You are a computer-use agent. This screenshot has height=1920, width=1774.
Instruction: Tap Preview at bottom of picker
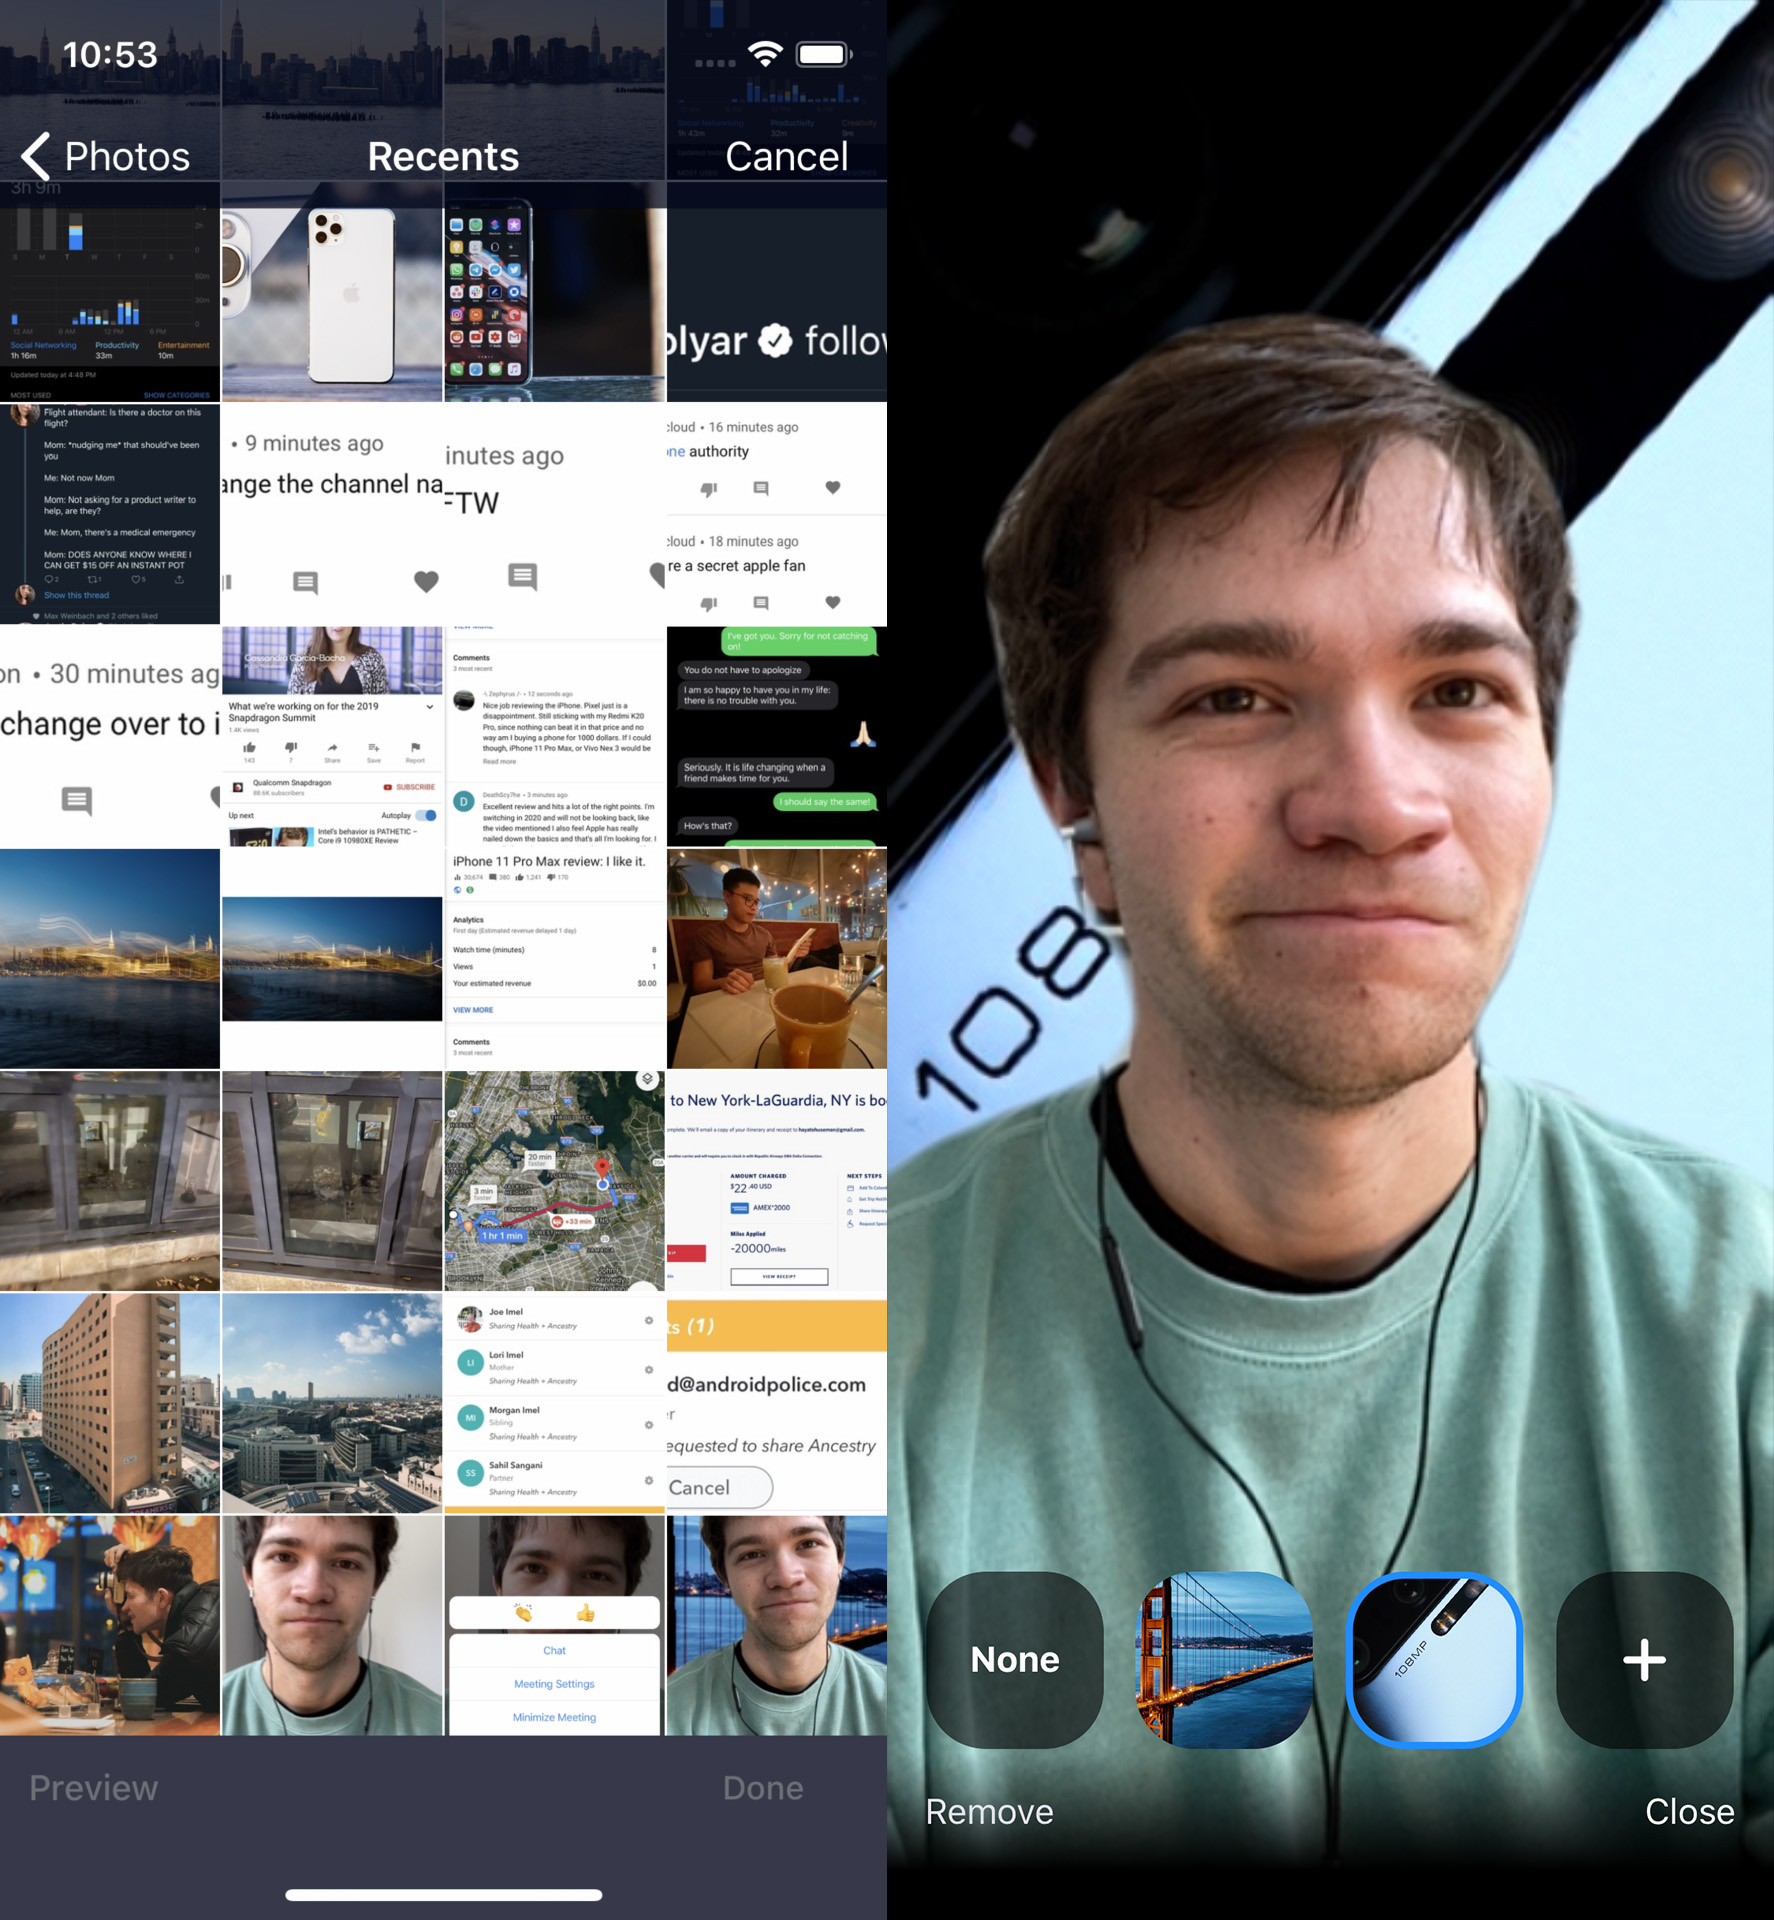94,1787
